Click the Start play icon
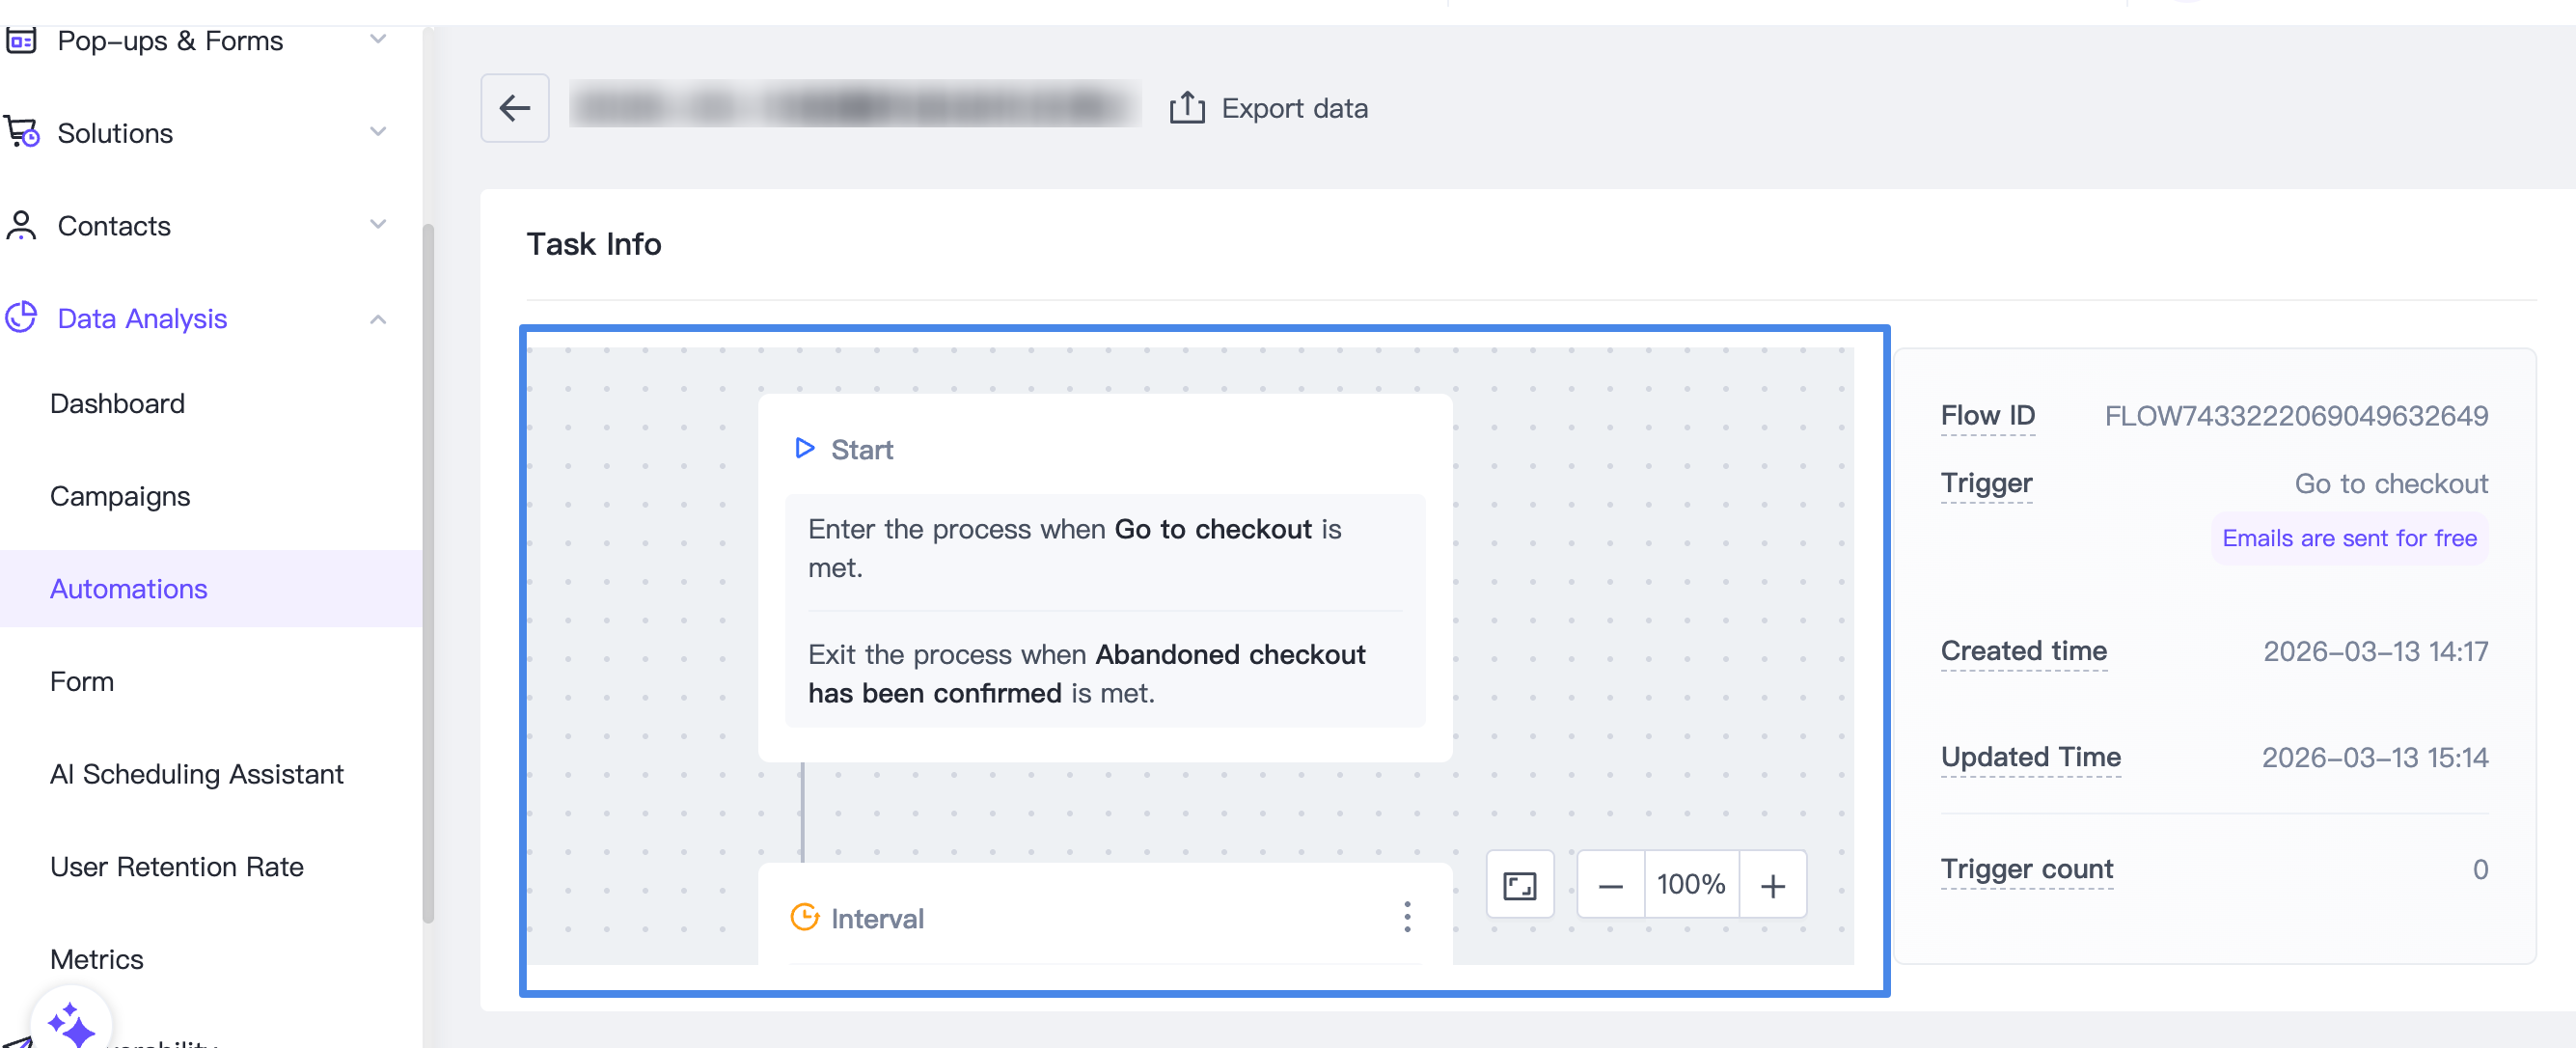Viewport: 2576px width, 1048px height. 804,448
